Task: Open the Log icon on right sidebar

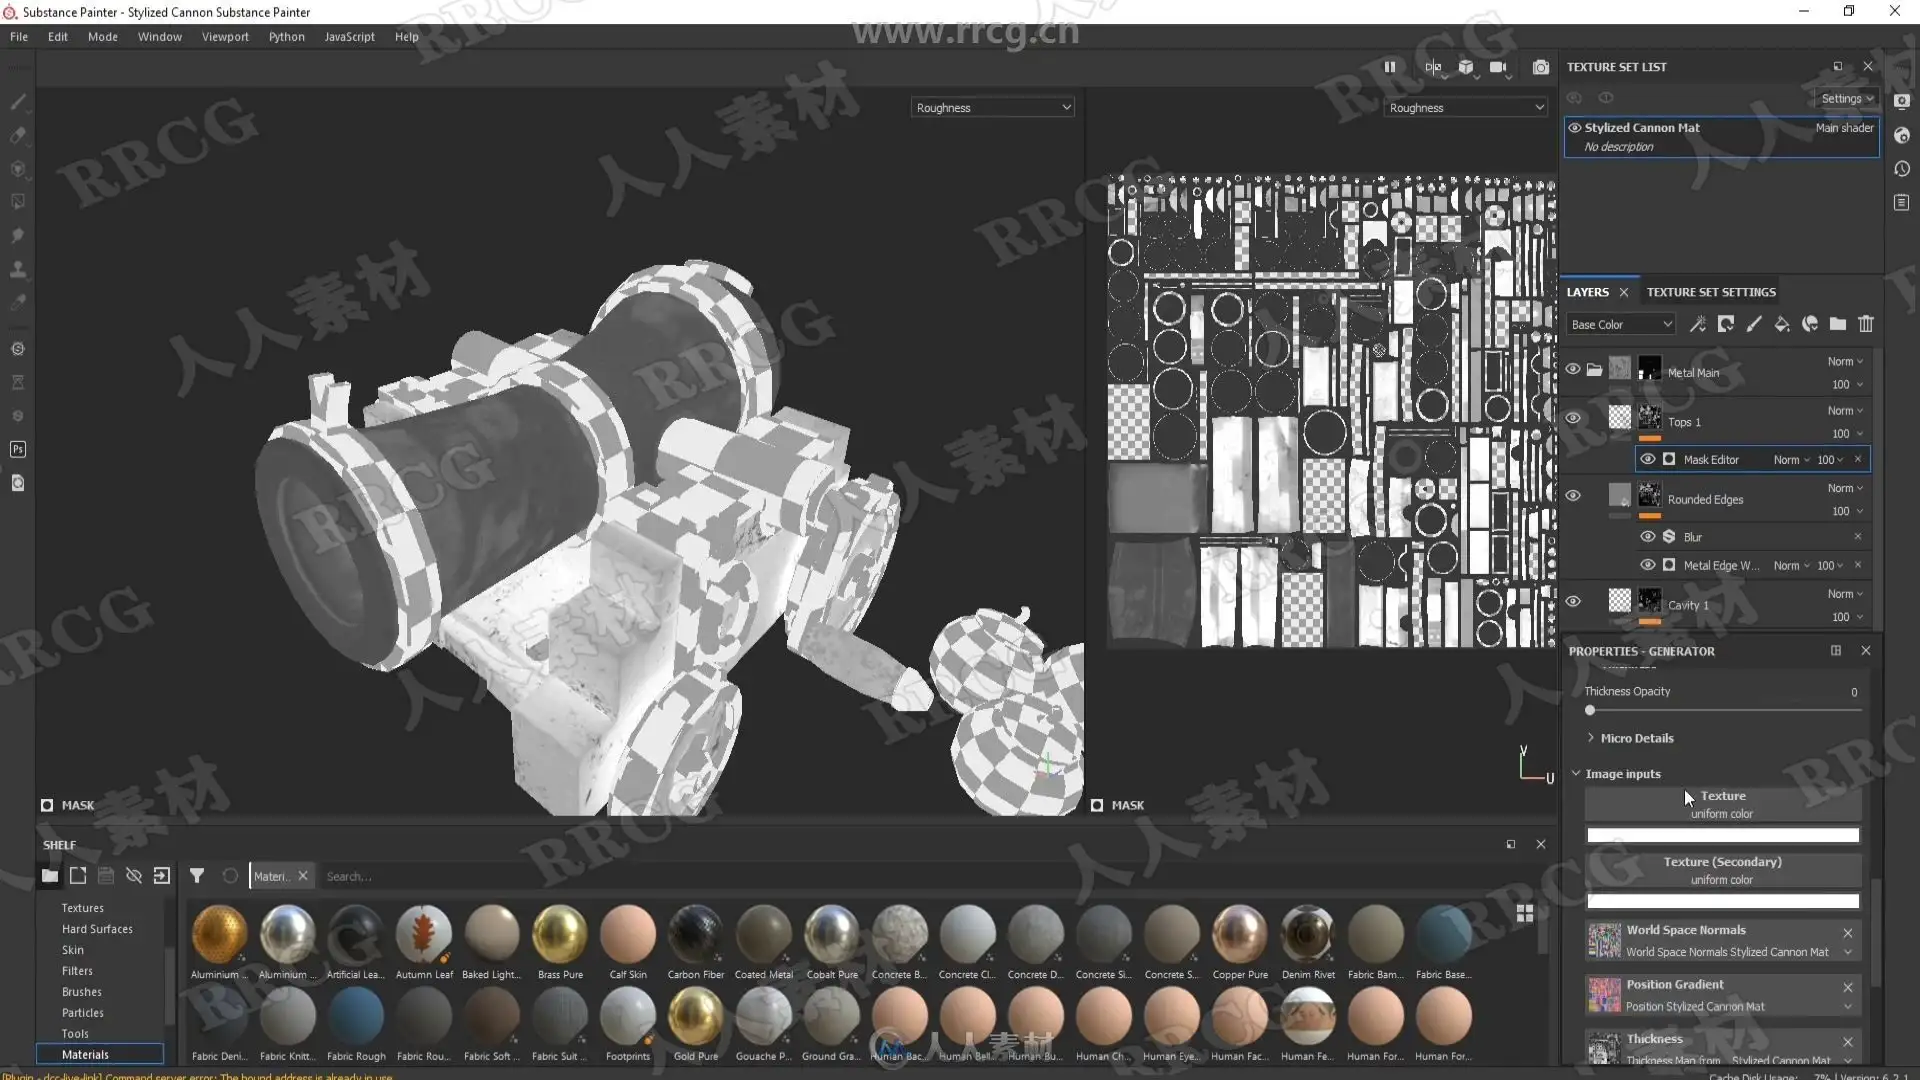Action: click(1902, 203)
